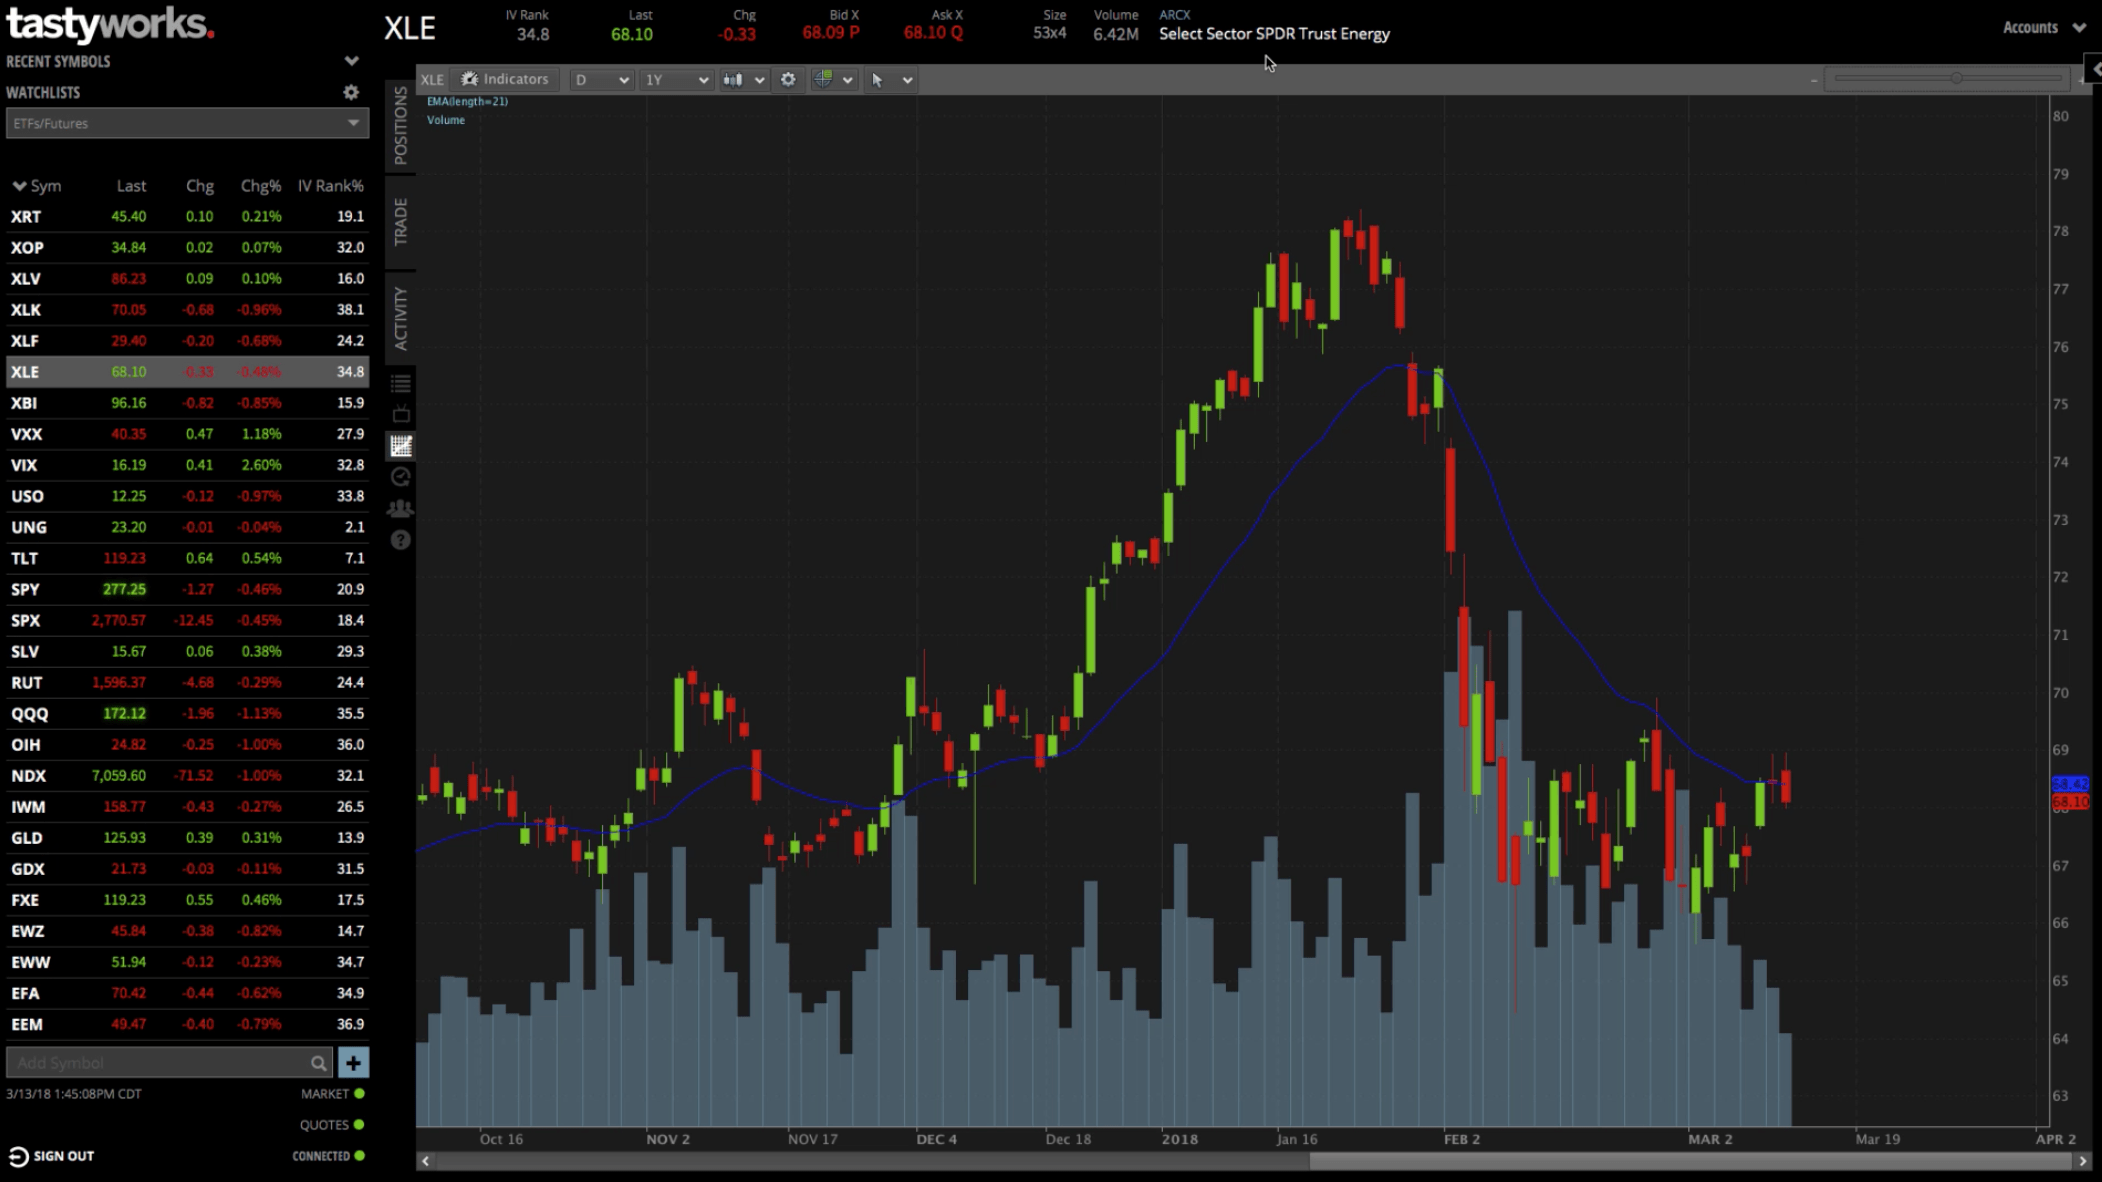Click the search magnifier in Add Symbol
Viewport: 2102px width, 1182px height.
[x=318, y=1062]
